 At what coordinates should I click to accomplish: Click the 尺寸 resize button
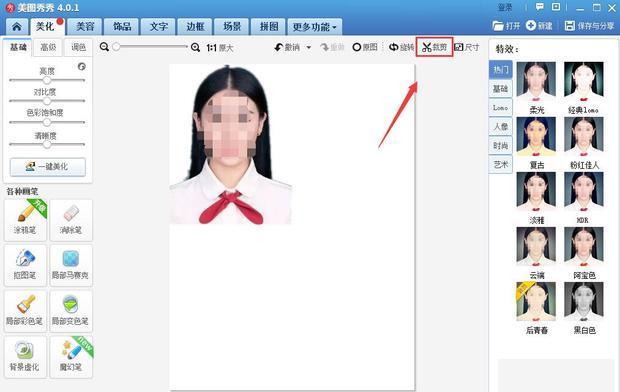click(x=467, y=47)
